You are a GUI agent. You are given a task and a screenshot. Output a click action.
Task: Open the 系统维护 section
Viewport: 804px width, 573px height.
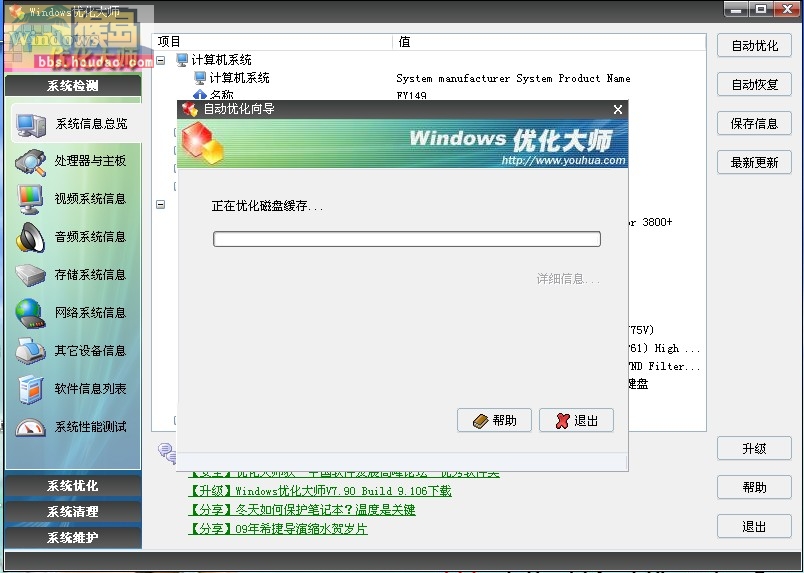[x=73, y=537]
